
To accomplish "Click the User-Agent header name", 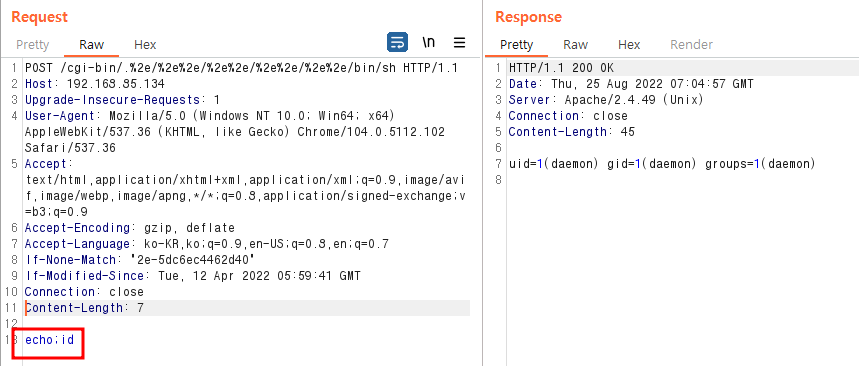I will pyautogui.click(x=60, y=116).
